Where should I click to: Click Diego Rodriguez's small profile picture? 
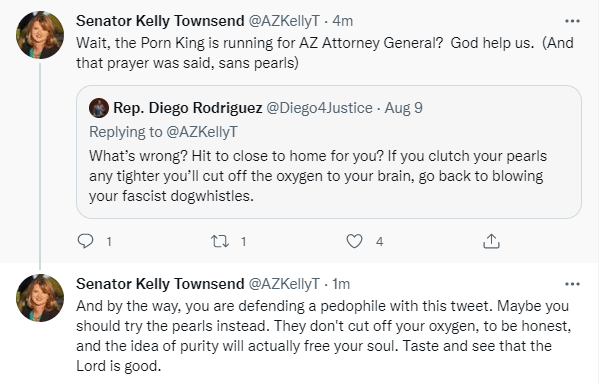click(x=99, y=108)
